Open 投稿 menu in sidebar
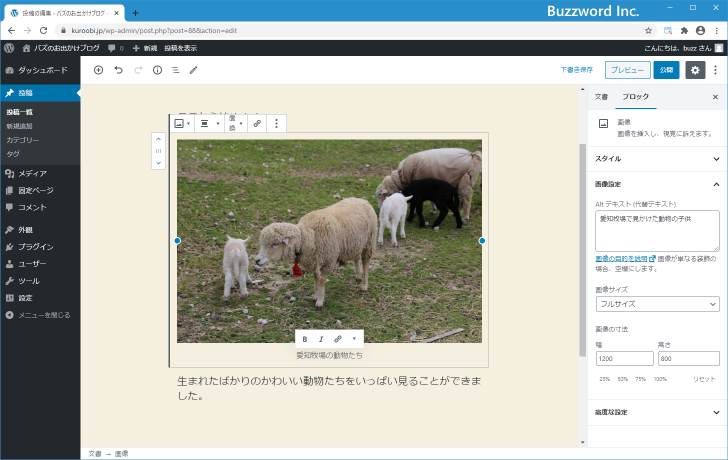The image size is (728, 460). (x=40, y=93)
